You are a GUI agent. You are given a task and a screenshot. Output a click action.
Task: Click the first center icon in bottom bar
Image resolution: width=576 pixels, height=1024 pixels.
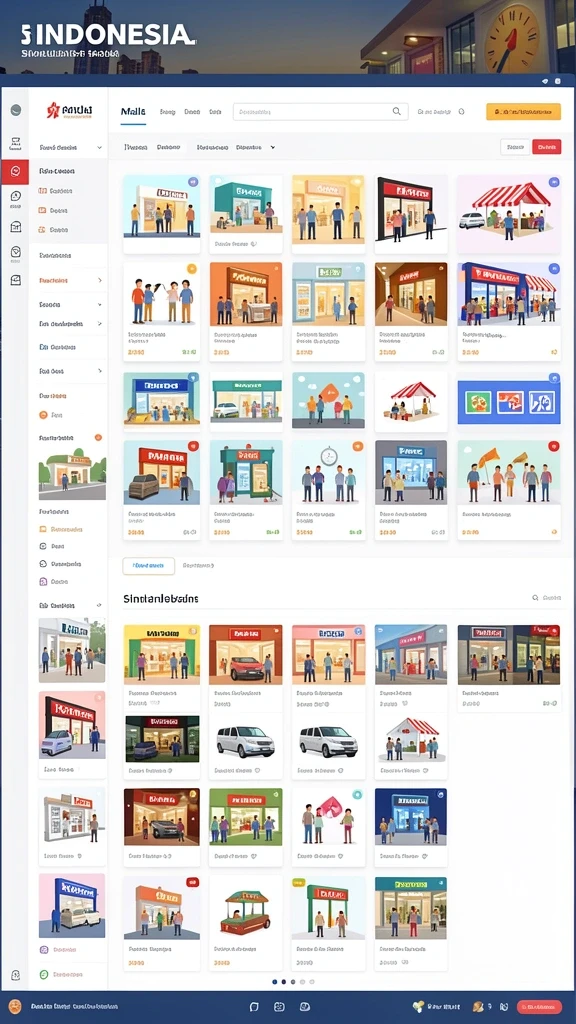click(x=254, y=1007)
